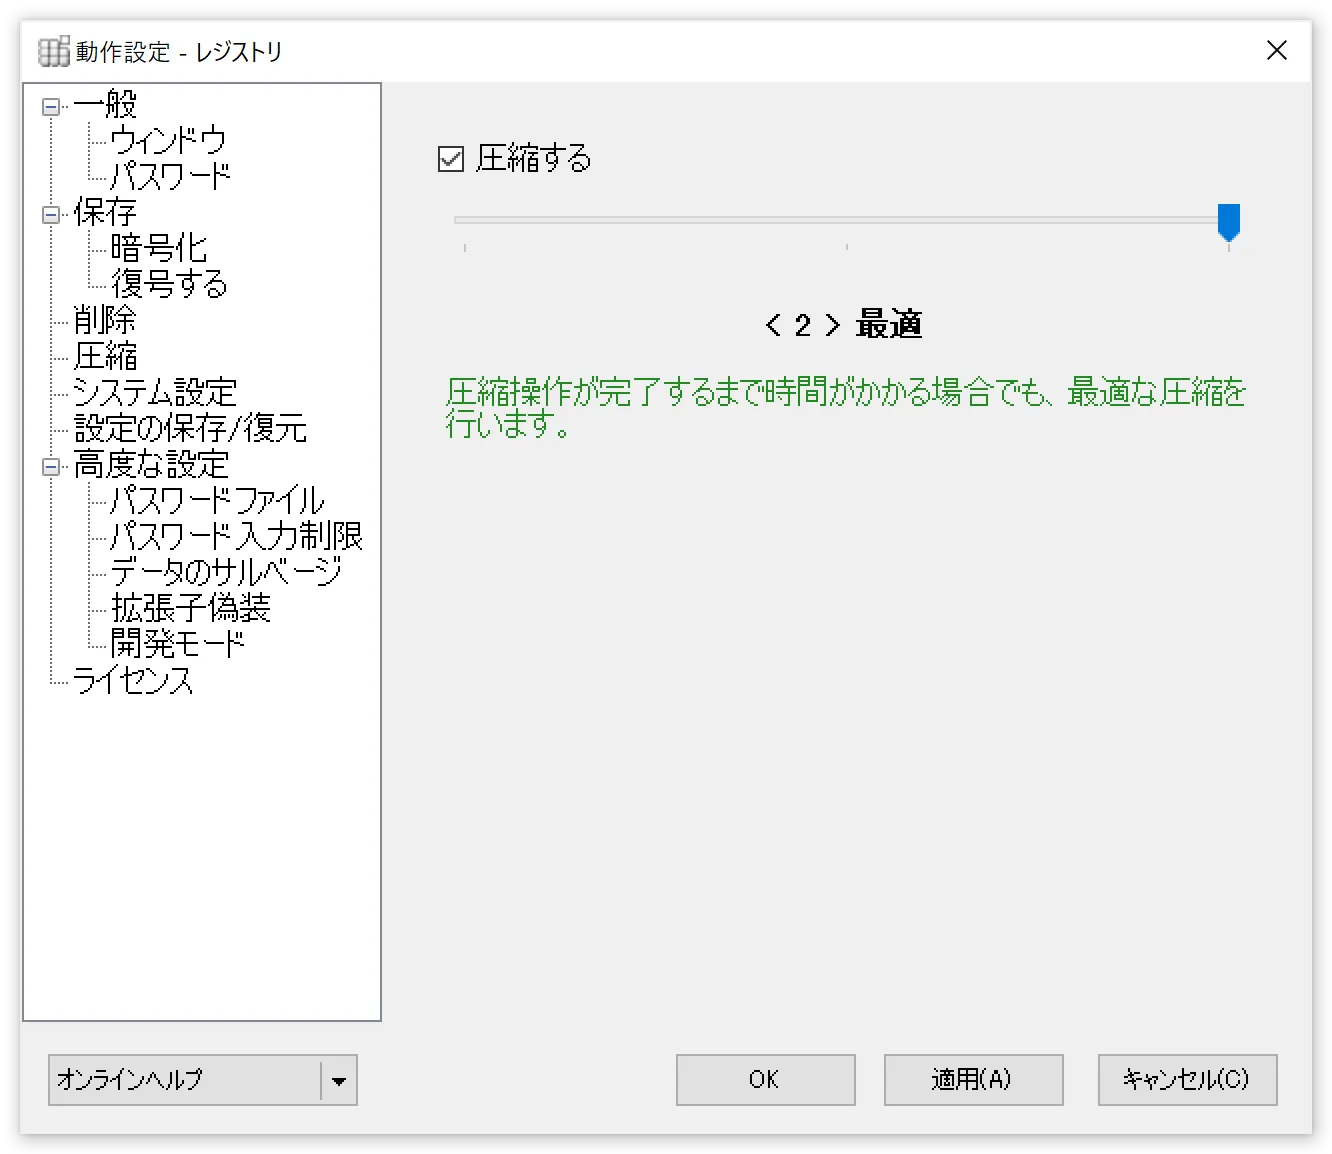The height and width of the screenshot is (1154, 1332).
Task: Open the オンラインヘルプ dropdown arrow
Action: click(340, 1080)
